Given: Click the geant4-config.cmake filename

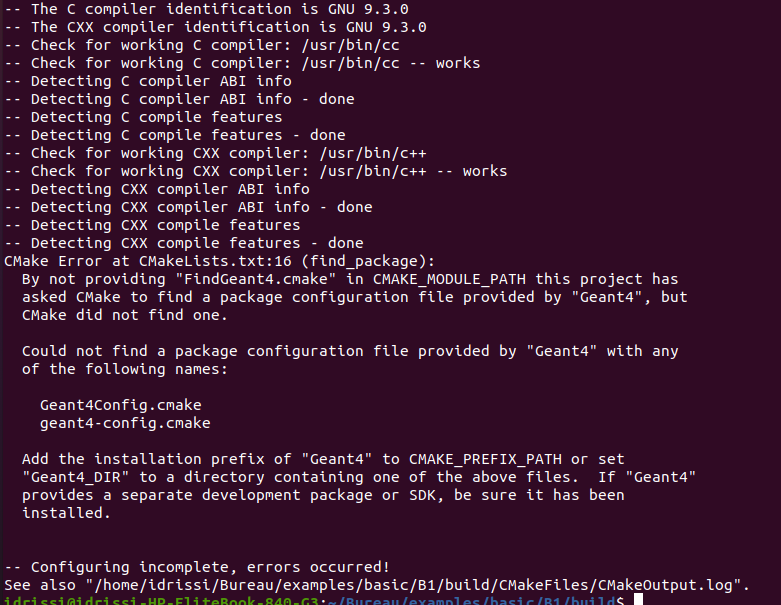Looking at the screenshot, I should [x=125, y=423].
